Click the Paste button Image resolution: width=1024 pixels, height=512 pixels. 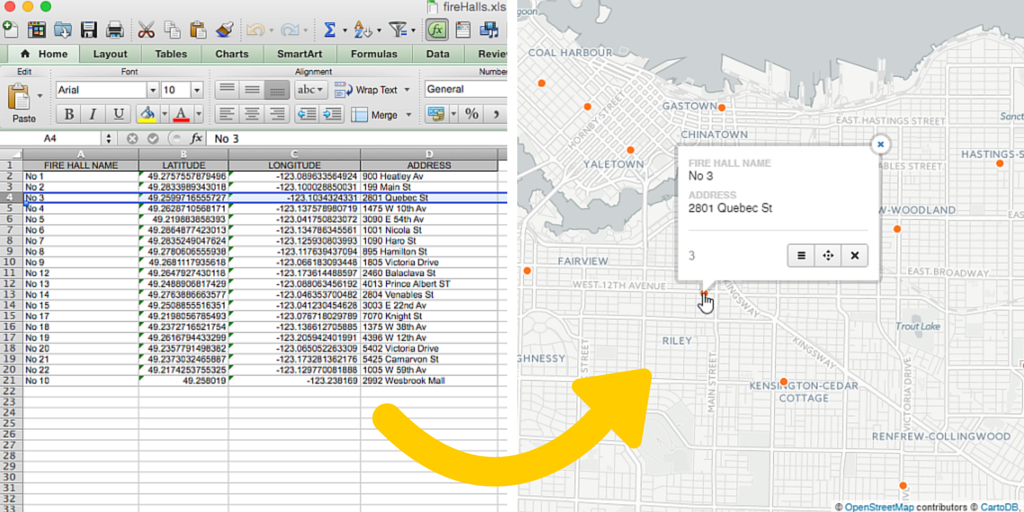24,103
